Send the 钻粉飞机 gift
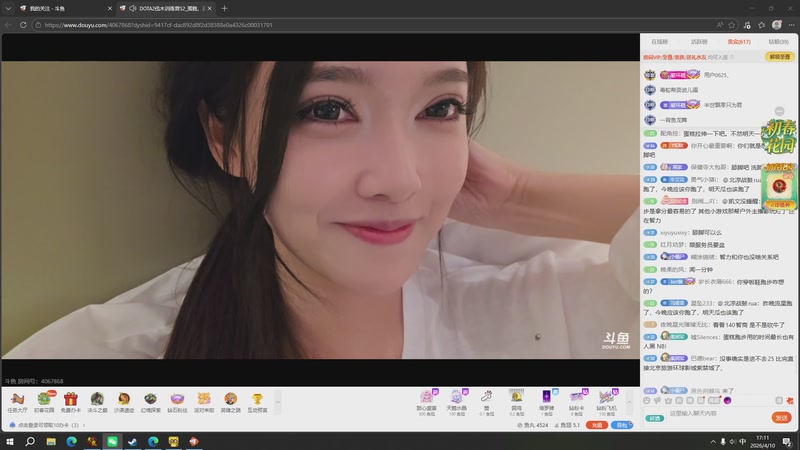Image resolution: width=800 pixels, height=450 pixels. tap(607, 403)
